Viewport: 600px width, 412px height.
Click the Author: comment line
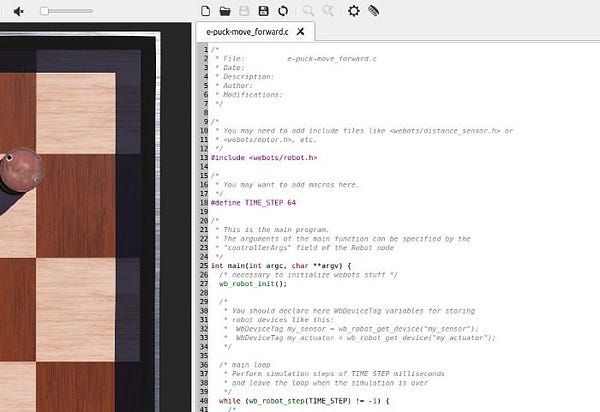click(234, 86)
